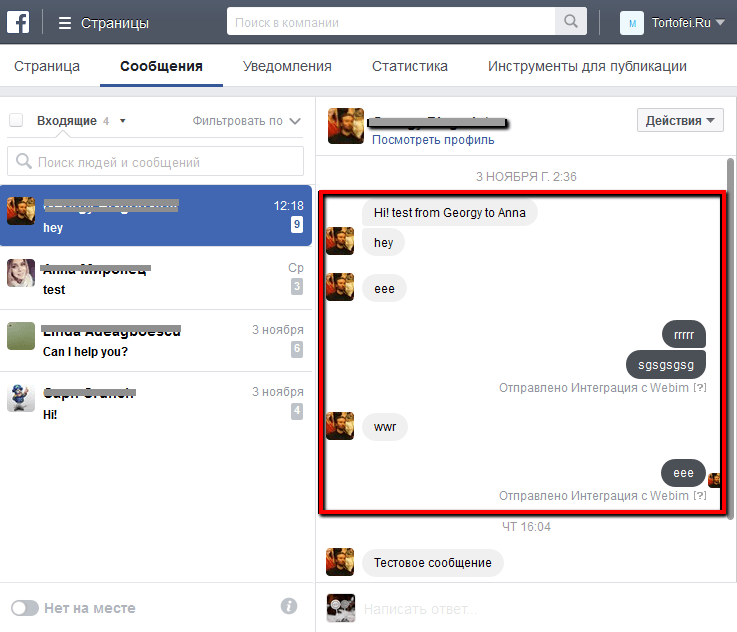Click the [?] help mark after the rrrrr message
Screen dimensions: 737x632
pyautogui.click(x=700, y=387)
